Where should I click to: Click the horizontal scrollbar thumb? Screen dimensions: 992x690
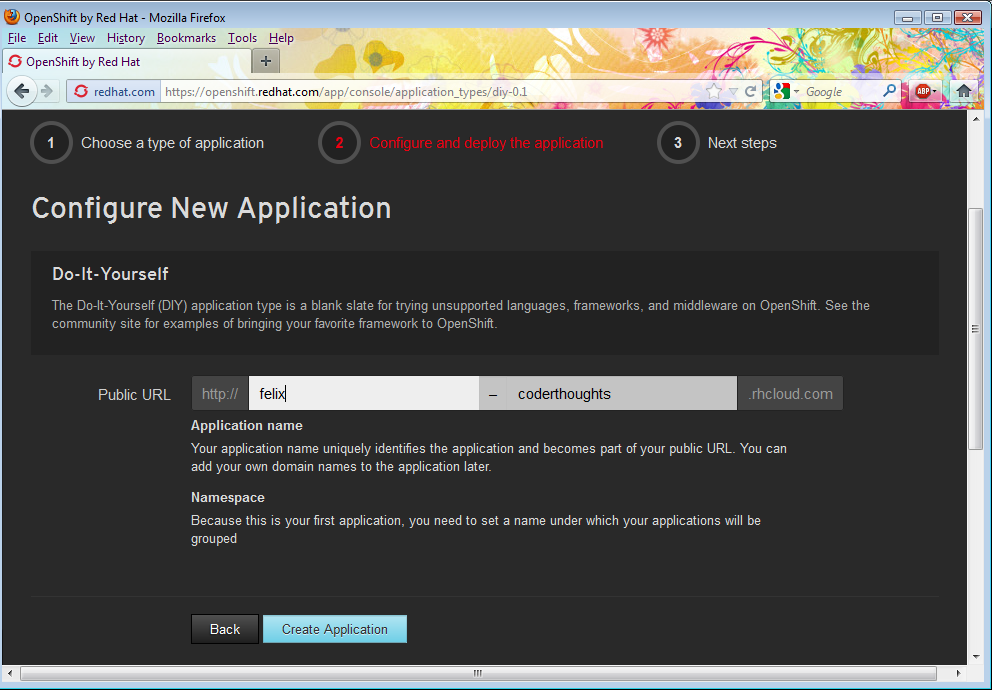[x=478, y=674]
